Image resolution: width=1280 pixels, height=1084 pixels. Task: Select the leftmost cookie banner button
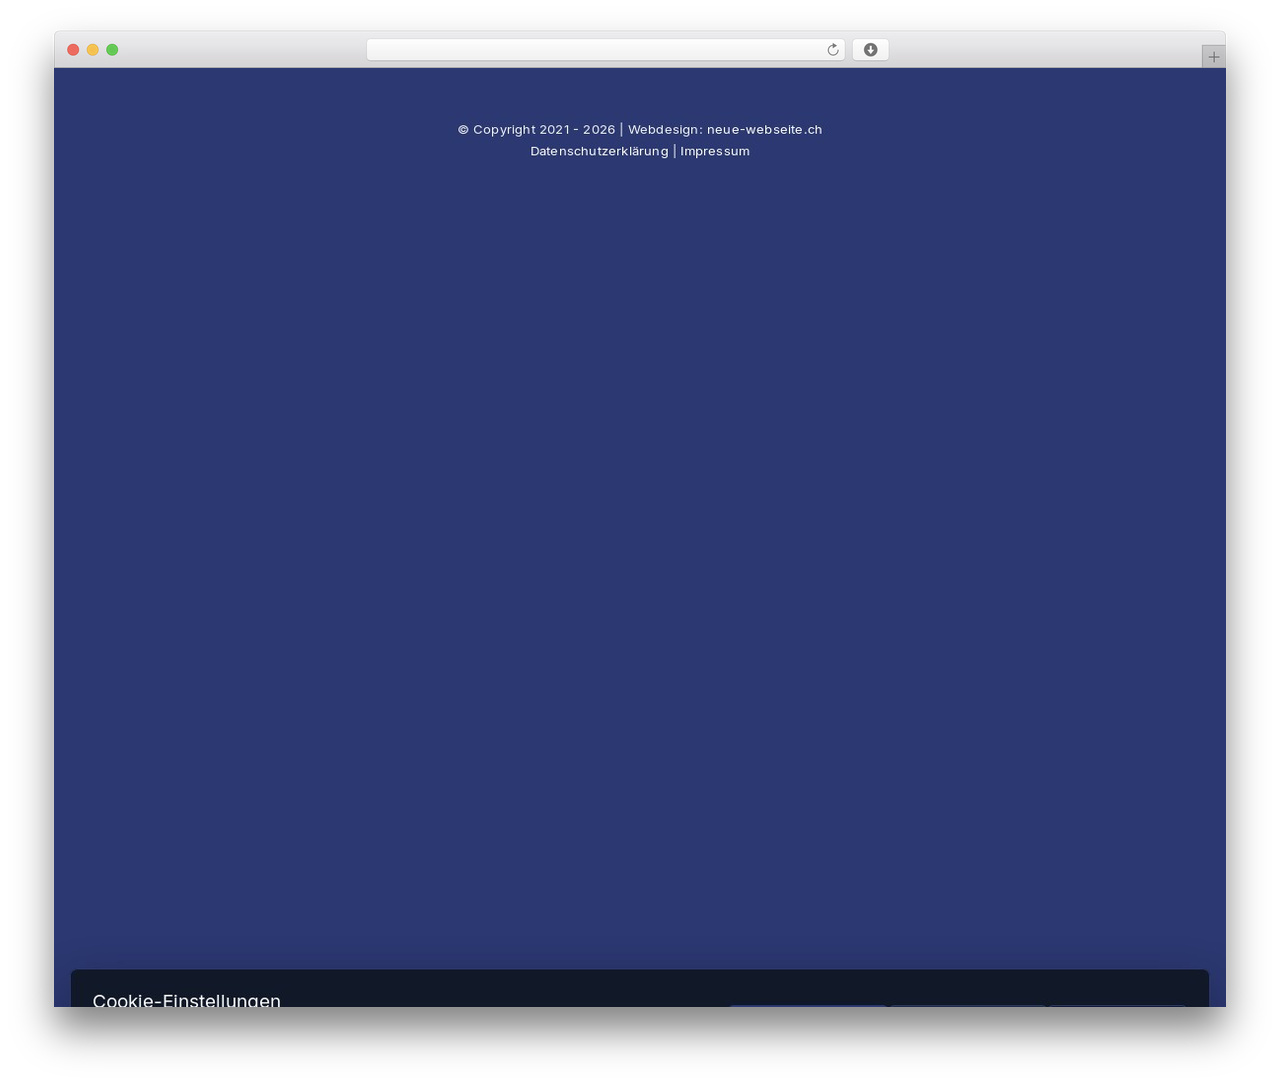coord(808,1005)
